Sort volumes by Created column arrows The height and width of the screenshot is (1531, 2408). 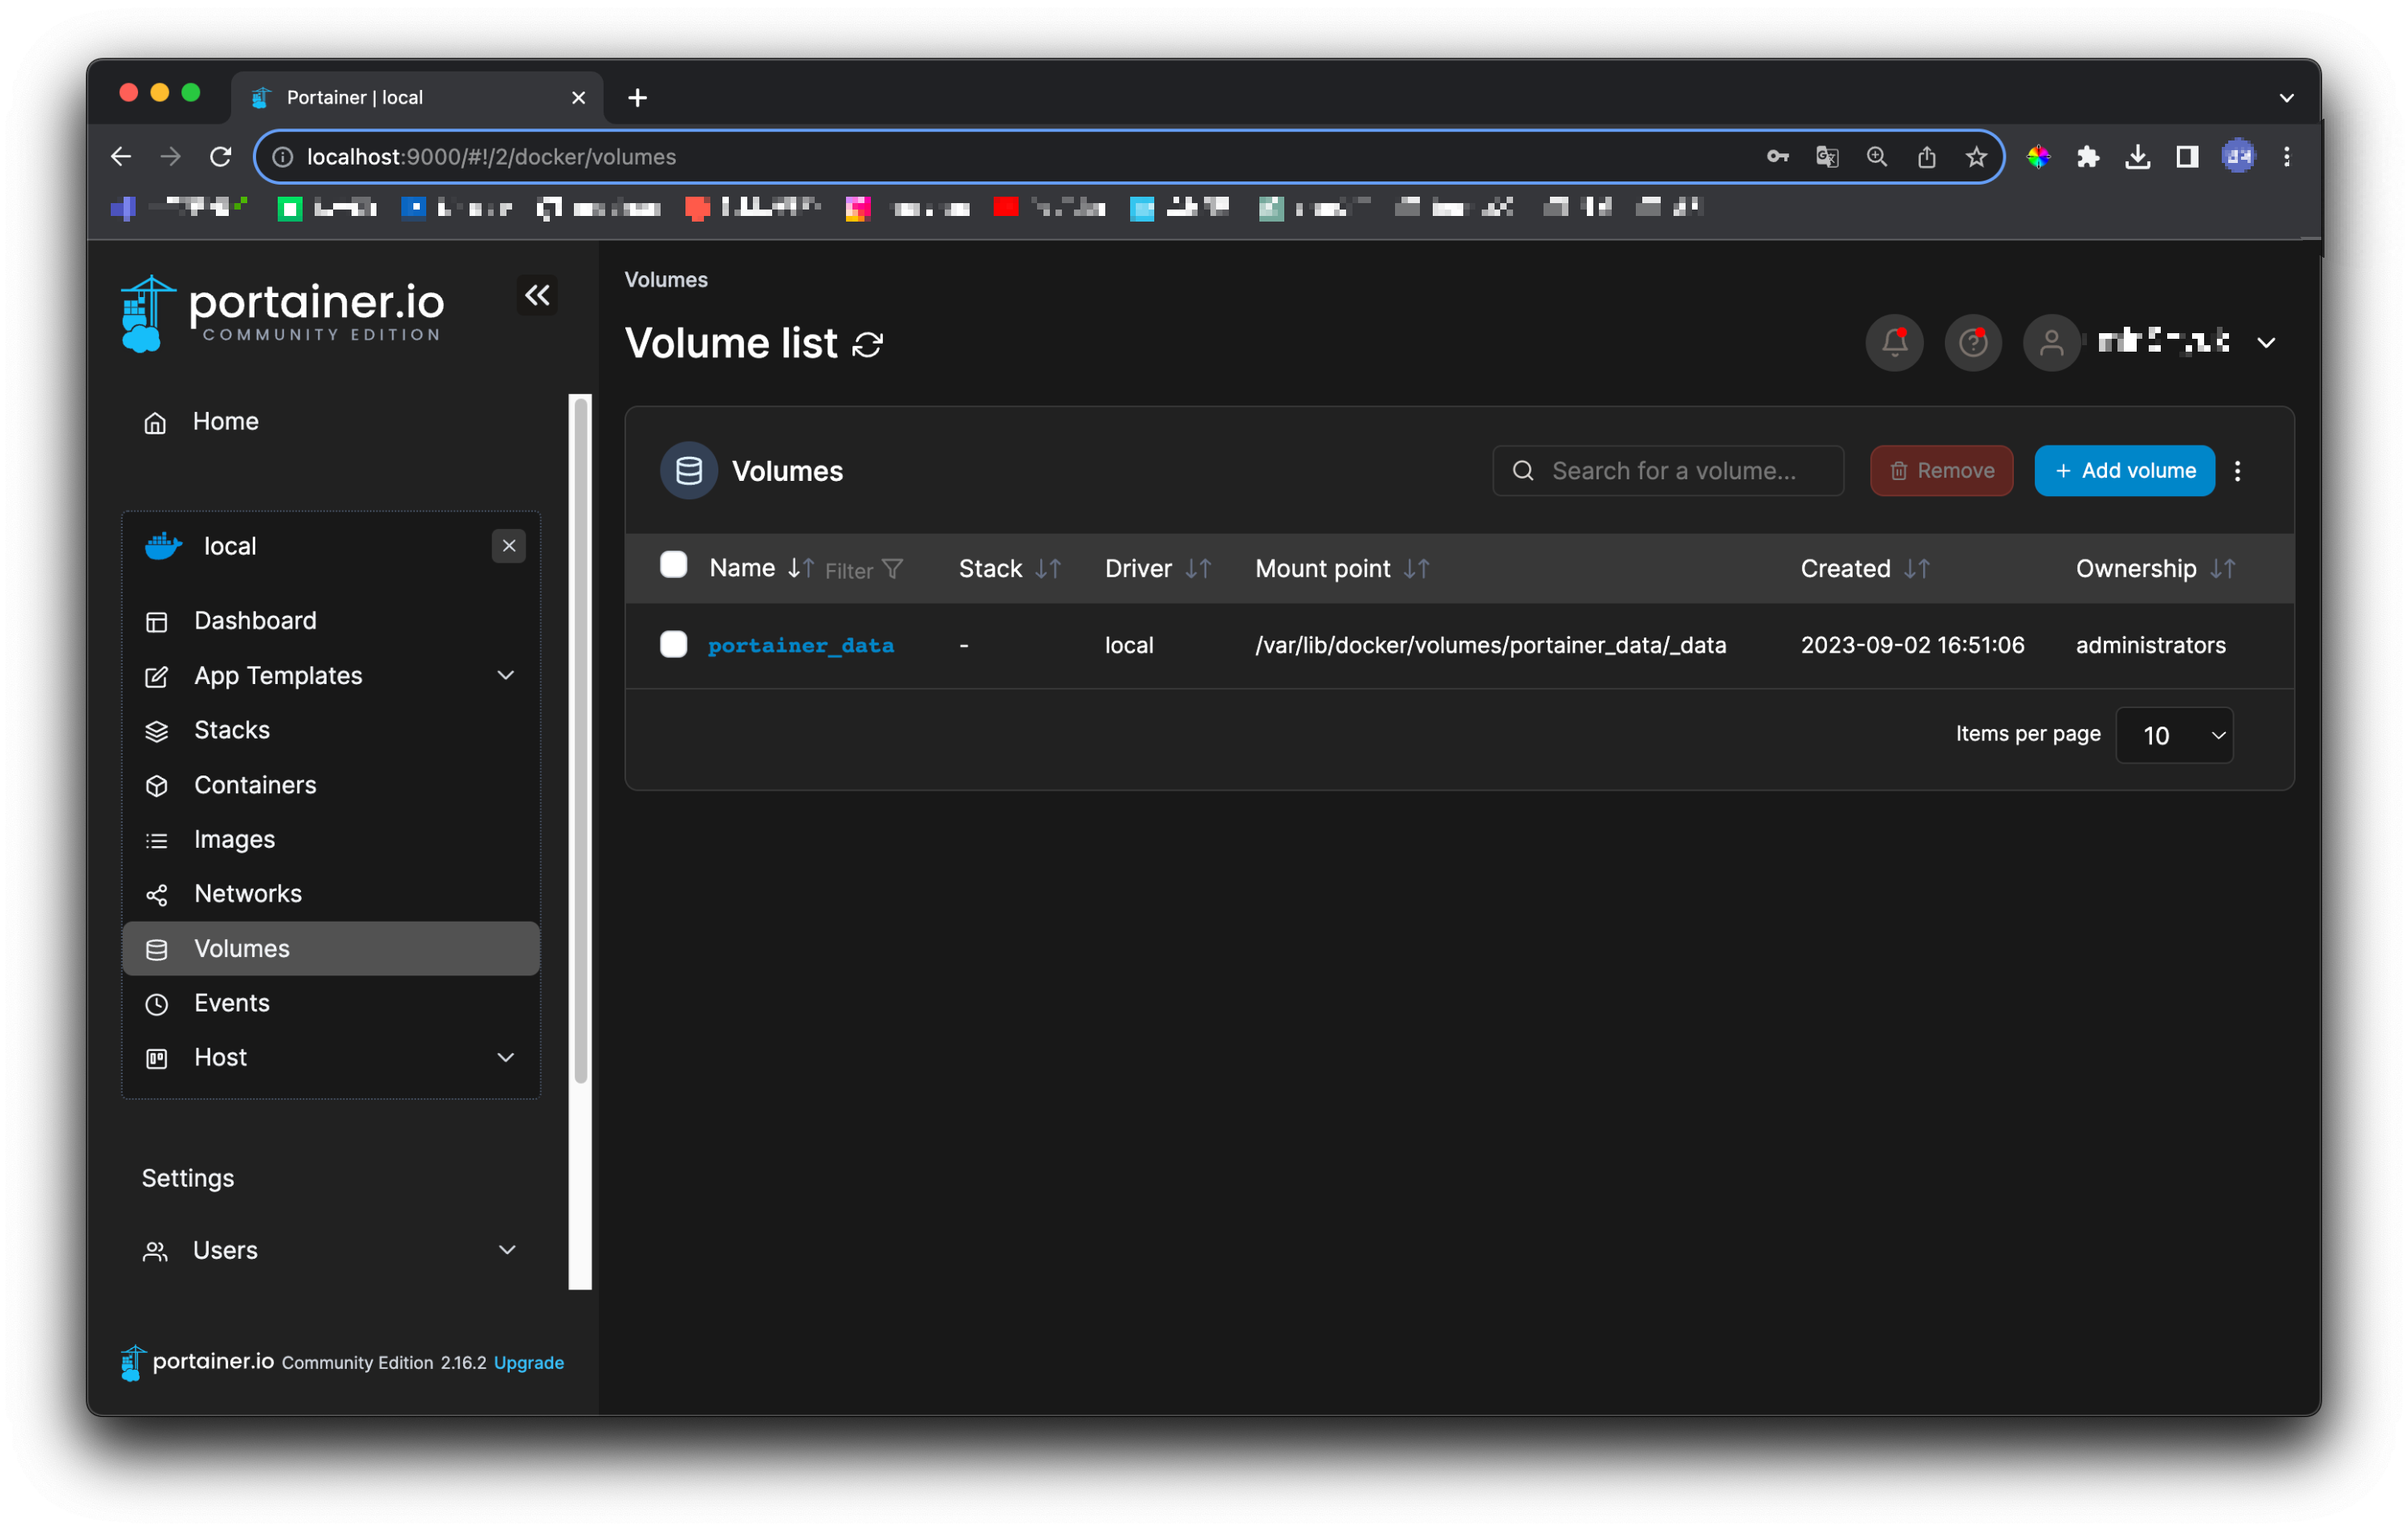[x=1916, y=569]
